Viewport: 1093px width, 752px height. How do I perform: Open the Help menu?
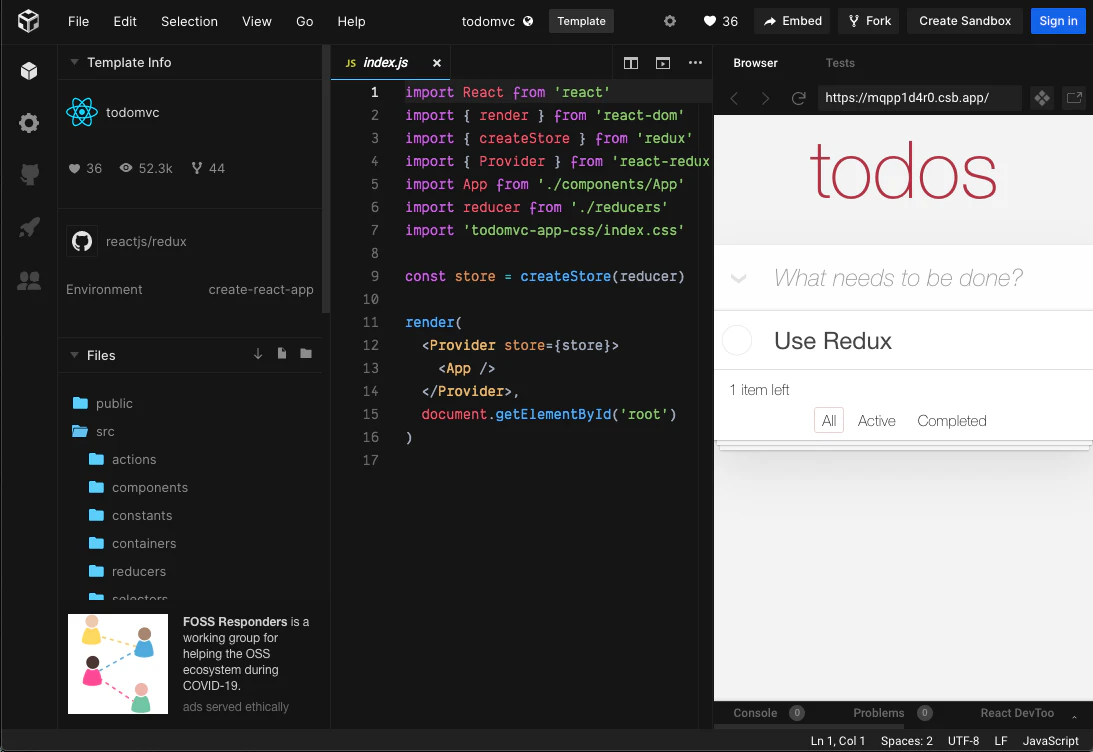point(351,21)
